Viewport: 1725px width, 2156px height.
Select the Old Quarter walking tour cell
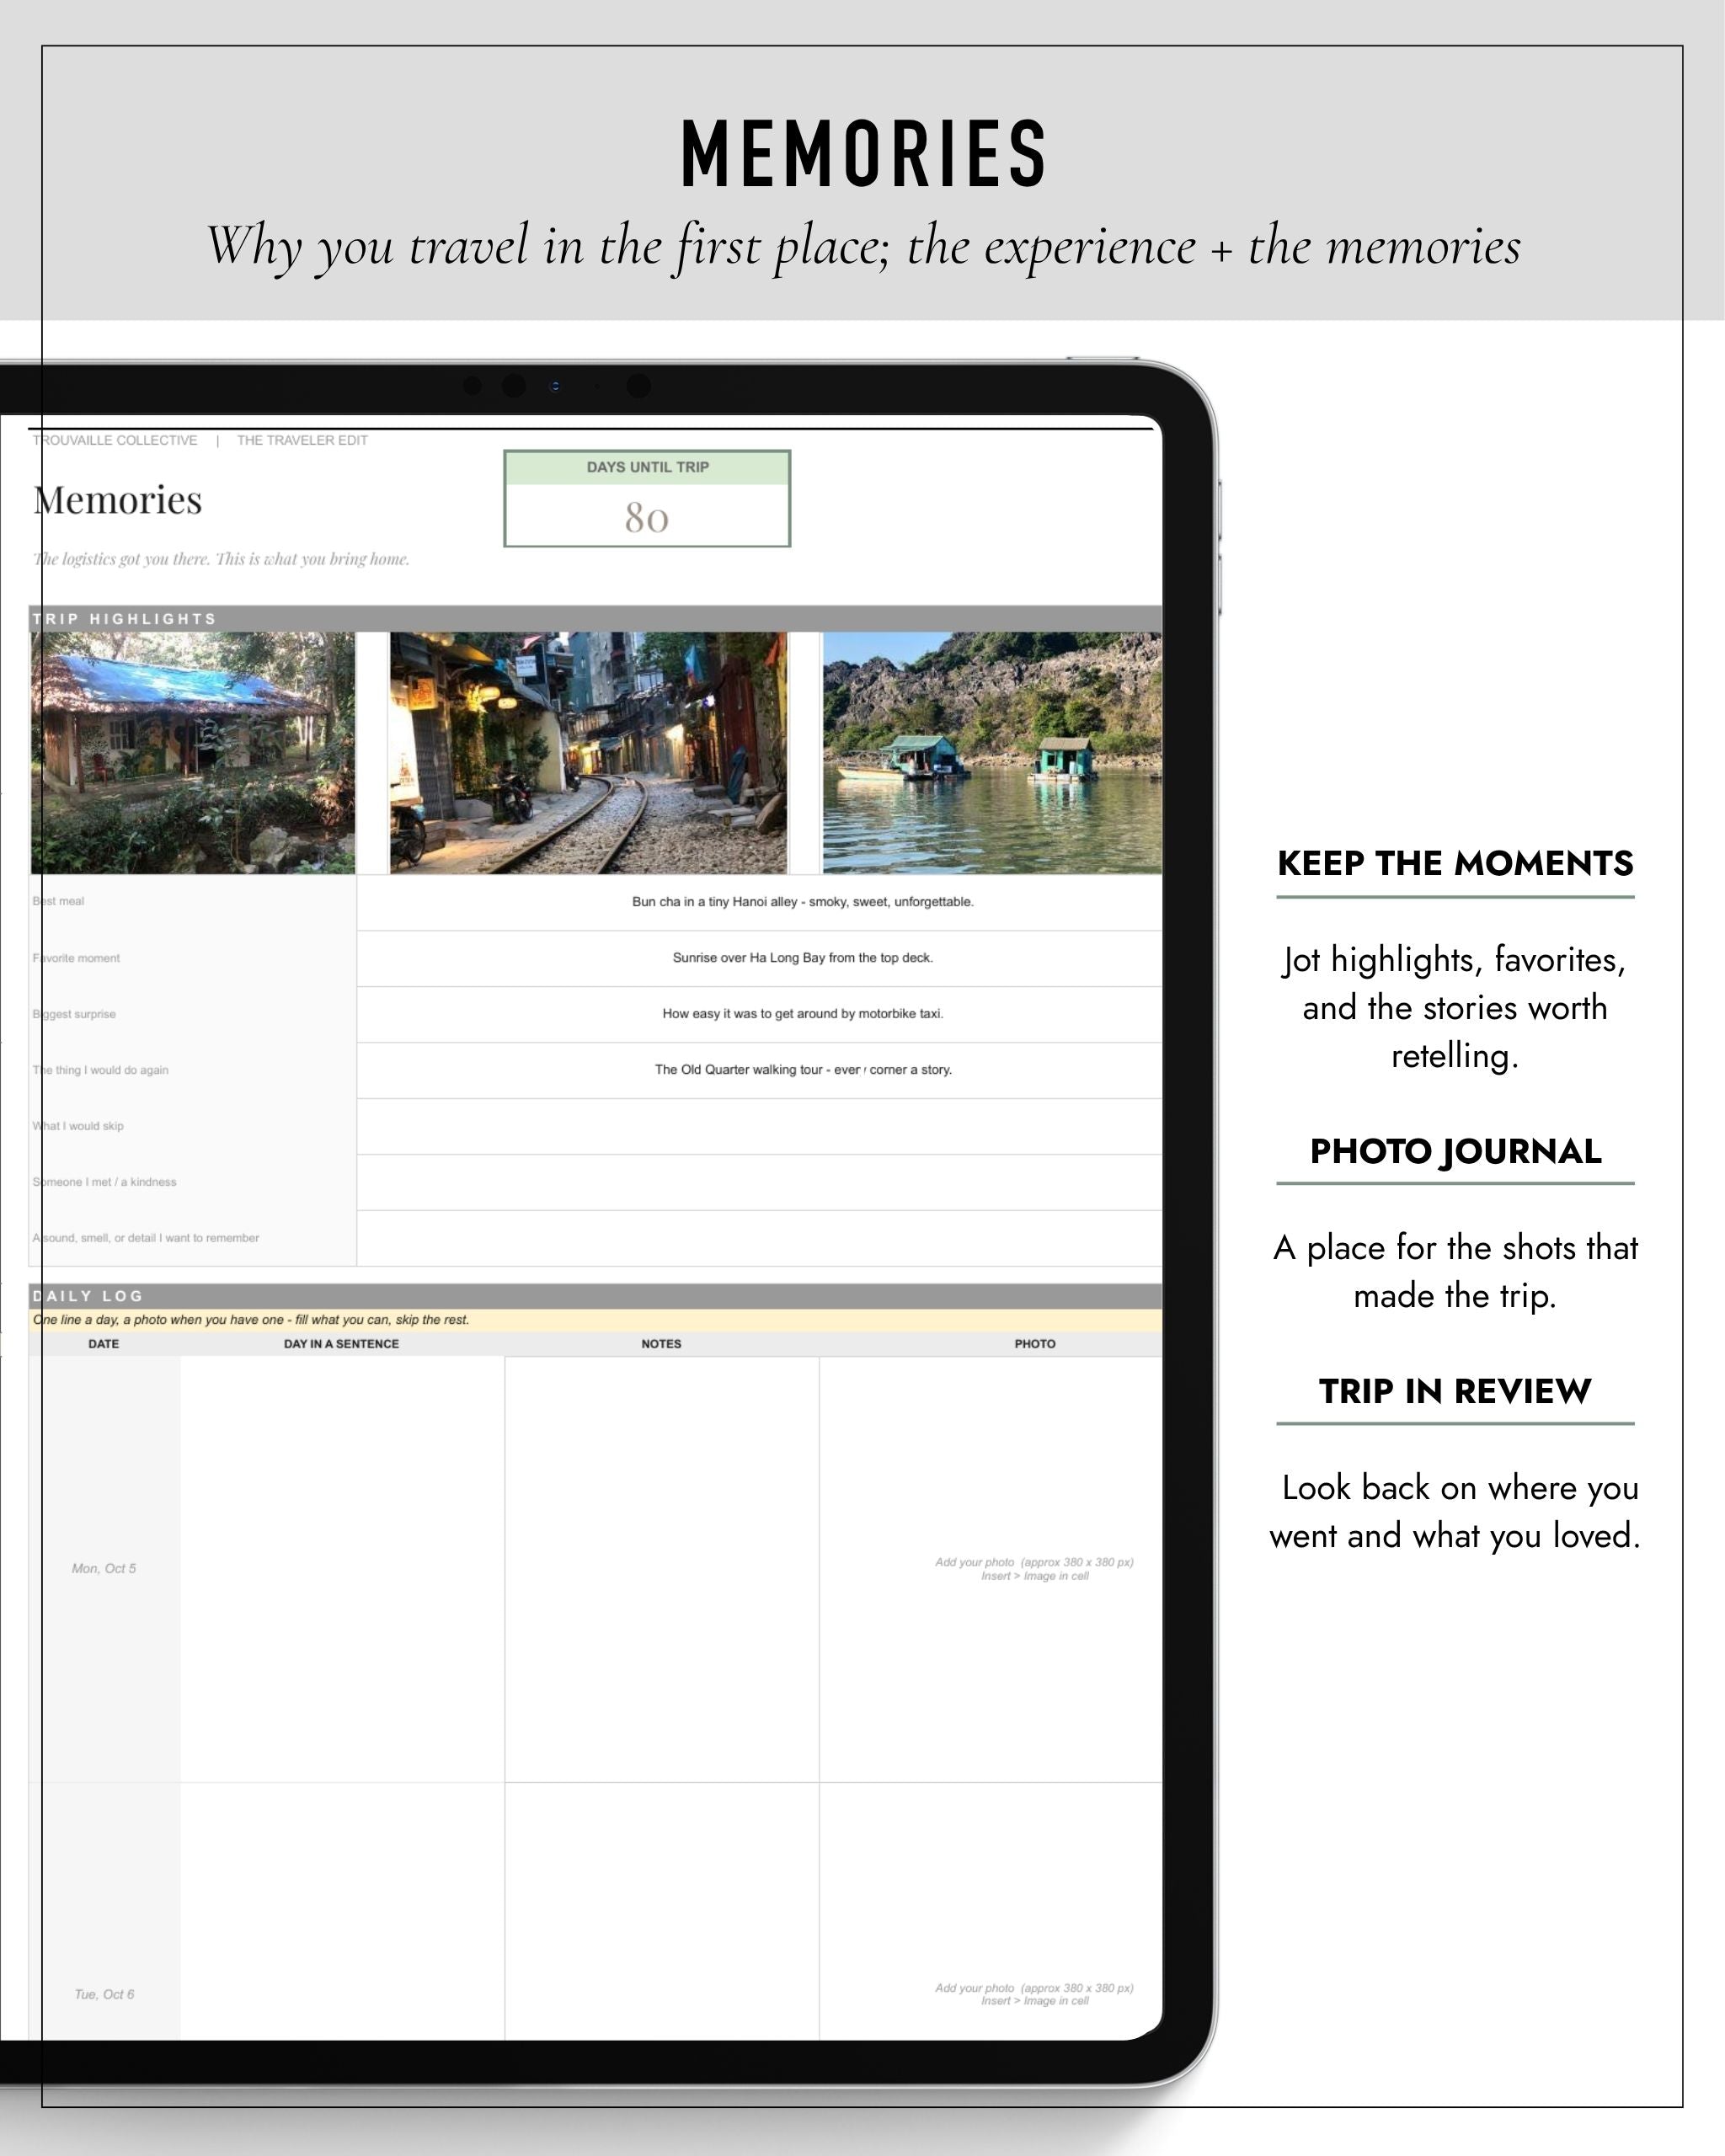tap(760, 1070)
